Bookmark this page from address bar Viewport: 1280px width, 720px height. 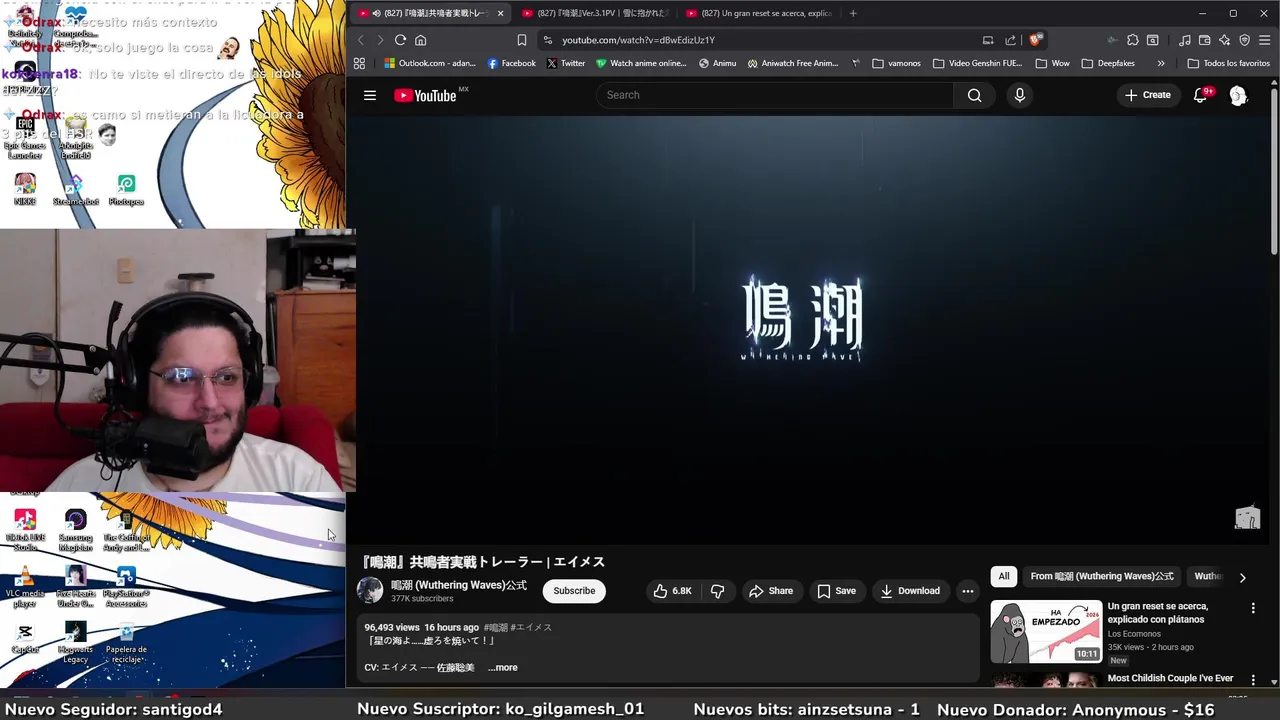tap(522, 40)
